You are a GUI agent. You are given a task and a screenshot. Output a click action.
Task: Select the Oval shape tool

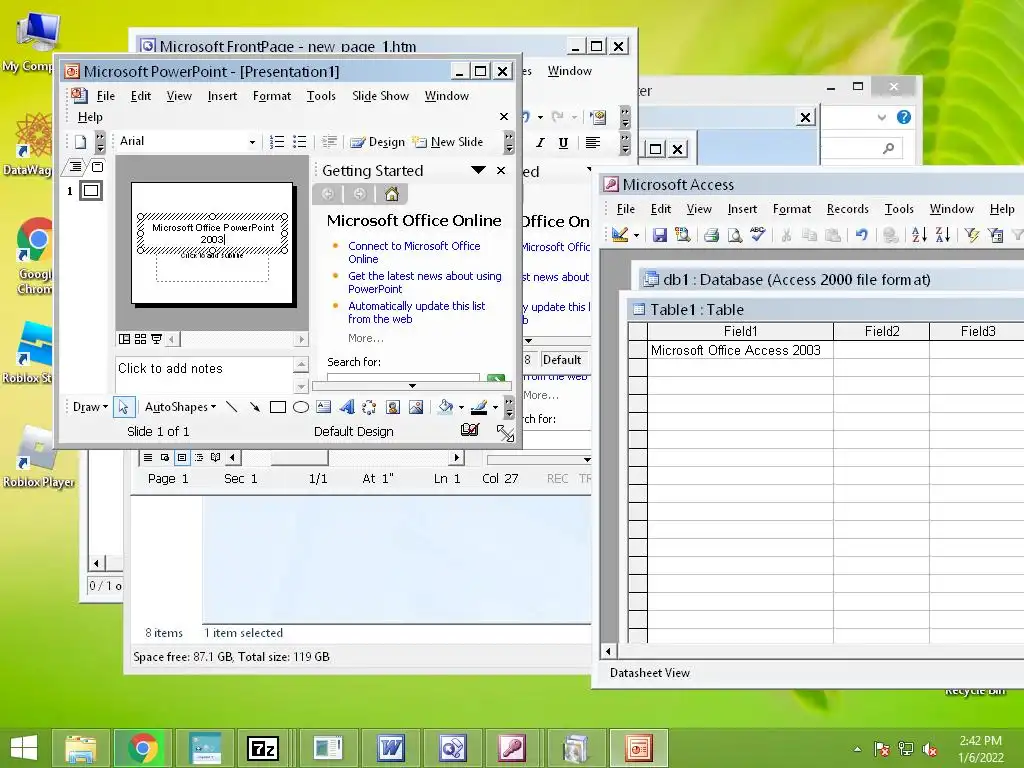[x=300, y=407]
